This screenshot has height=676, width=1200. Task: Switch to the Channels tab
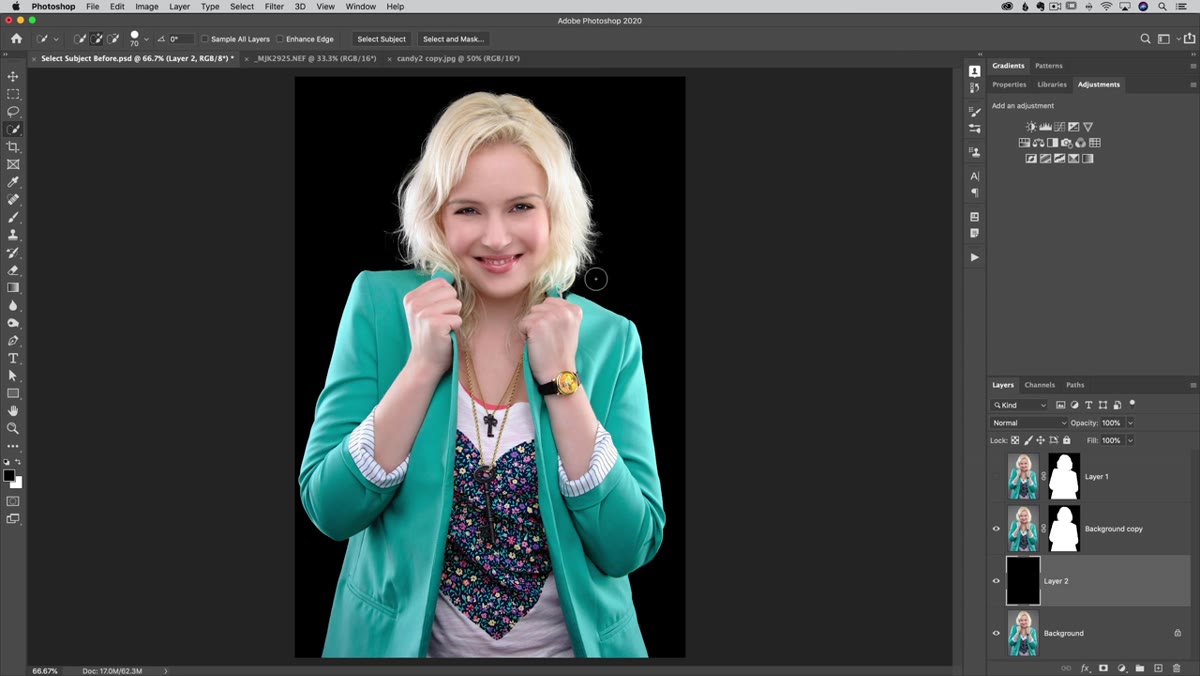1039,385
